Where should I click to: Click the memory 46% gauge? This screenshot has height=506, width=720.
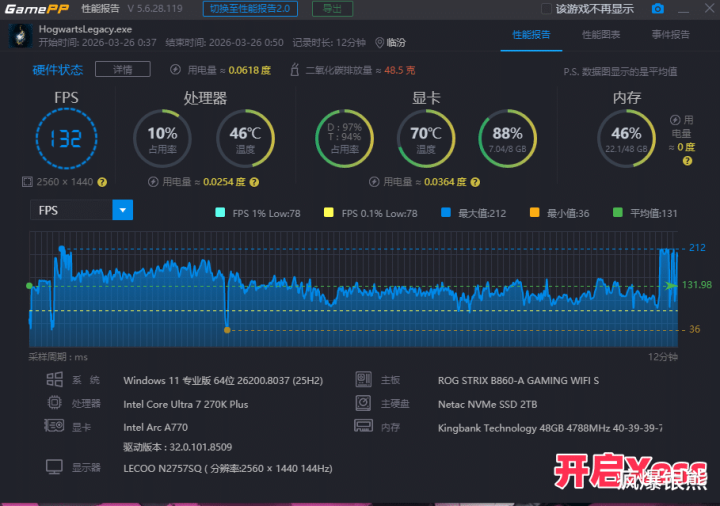pyautogui.click(x=626, y=138)
